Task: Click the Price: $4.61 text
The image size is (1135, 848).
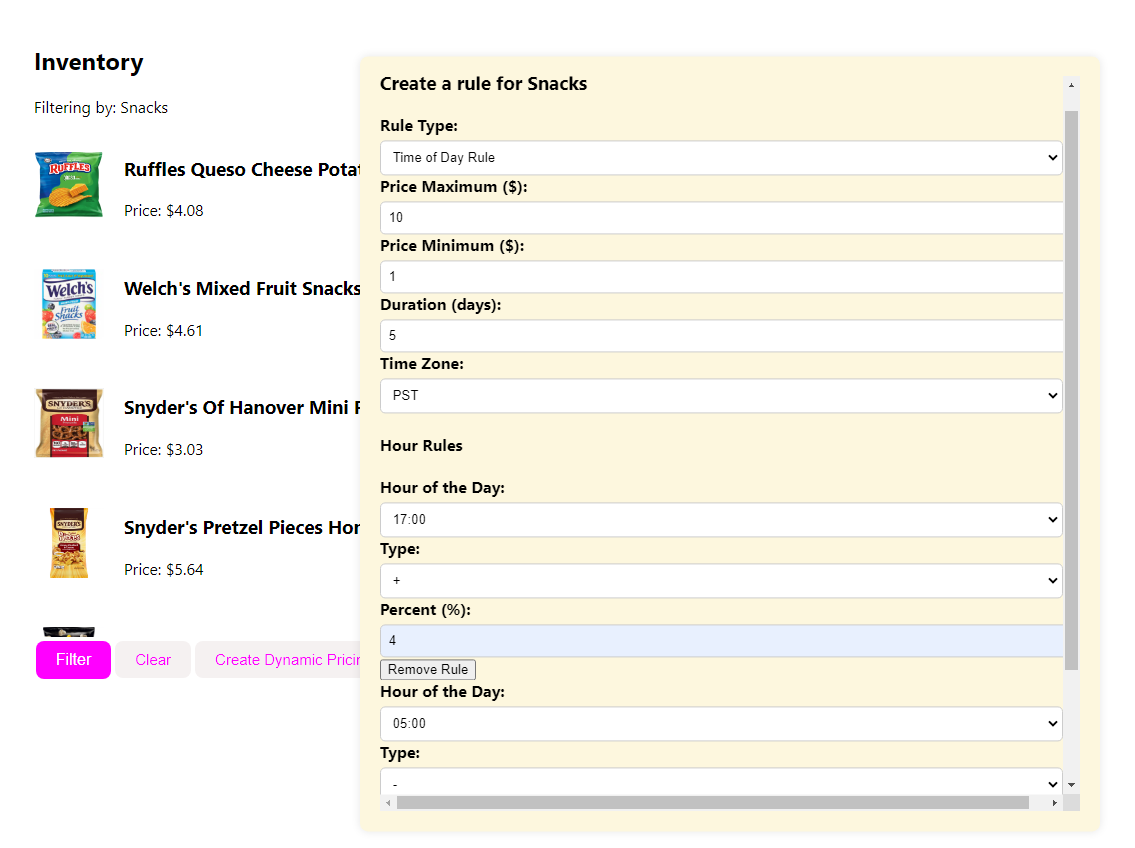Action: [x=164, y=331]
